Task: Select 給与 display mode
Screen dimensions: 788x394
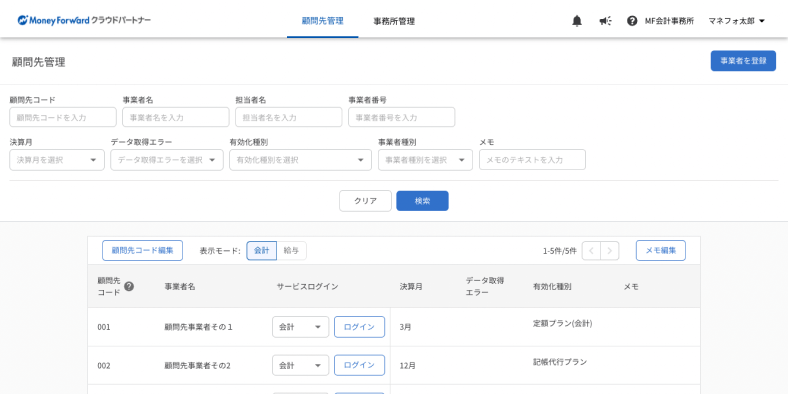Action: tap(291, 250)
